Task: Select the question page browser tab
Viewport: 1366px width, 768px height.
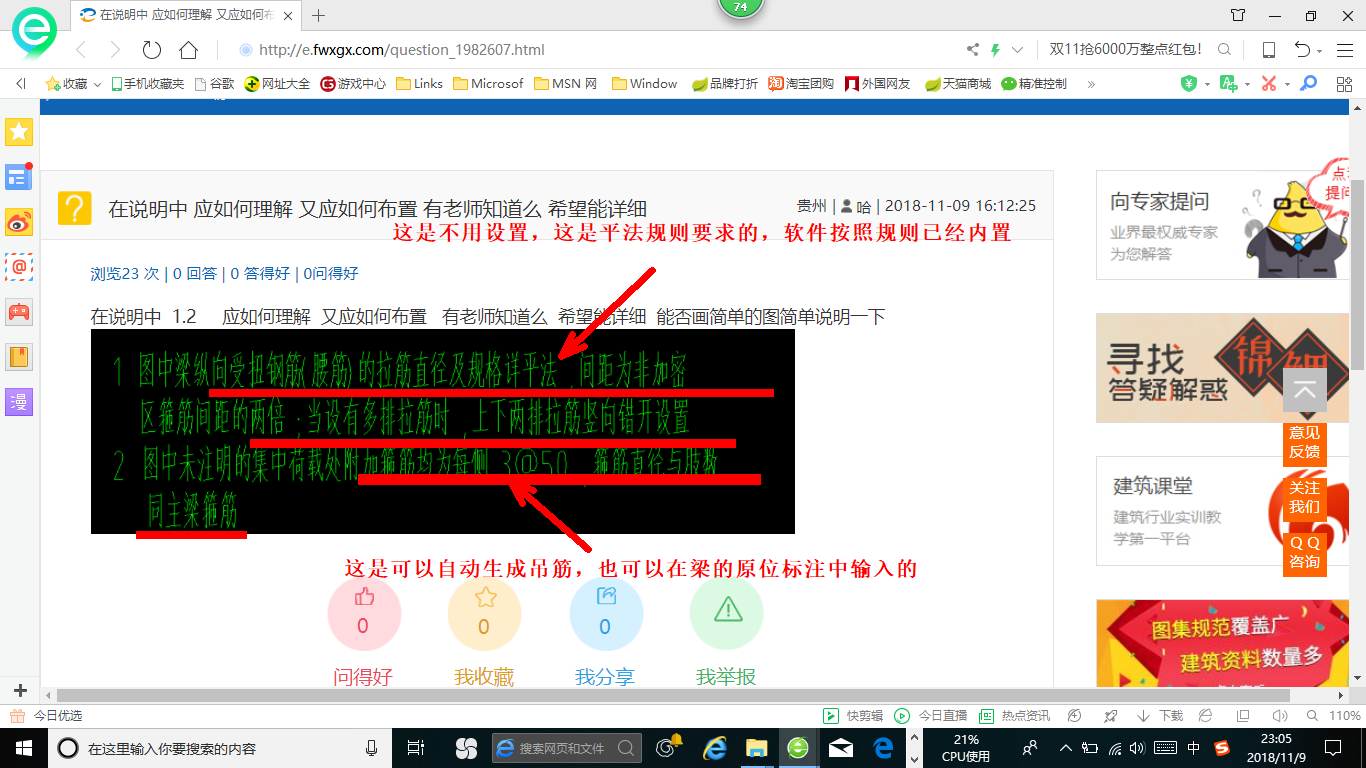Action: coord(187,15)
